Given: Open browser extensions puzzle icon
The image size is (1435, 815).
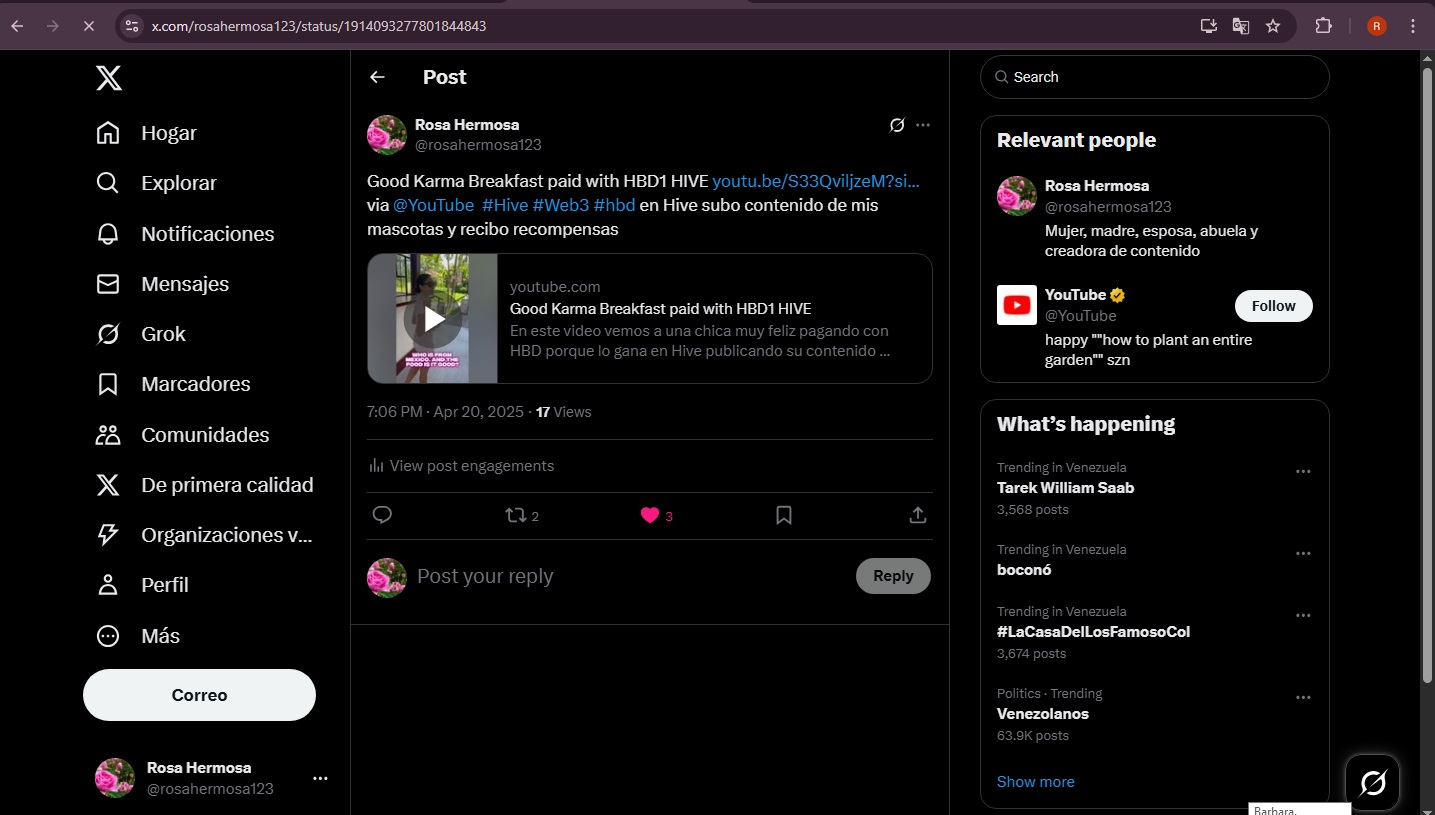Looking at the screenshot, I should pos(1324,26).
